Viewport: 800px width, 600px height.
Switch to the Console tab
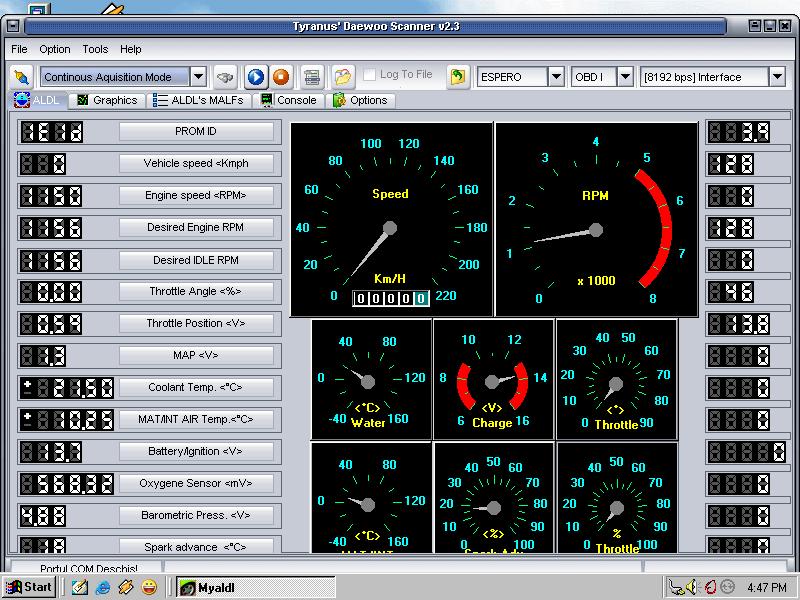tap(289, 100)
